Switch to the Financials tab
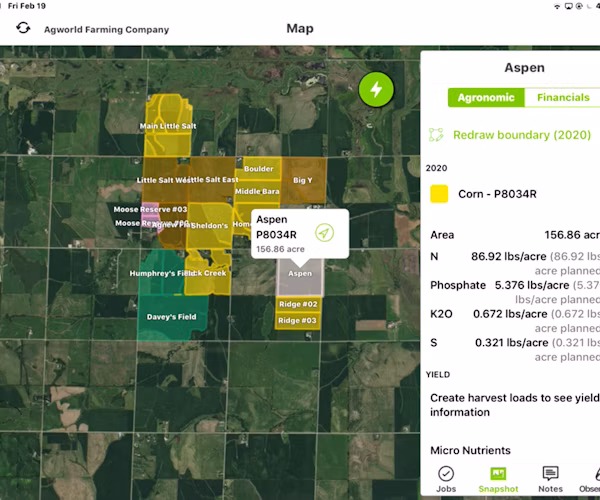 [563, 98]
